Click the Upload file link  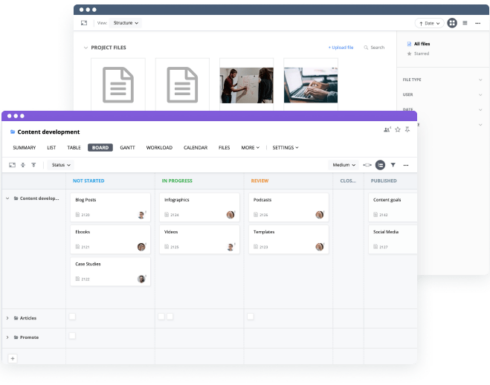341,48
